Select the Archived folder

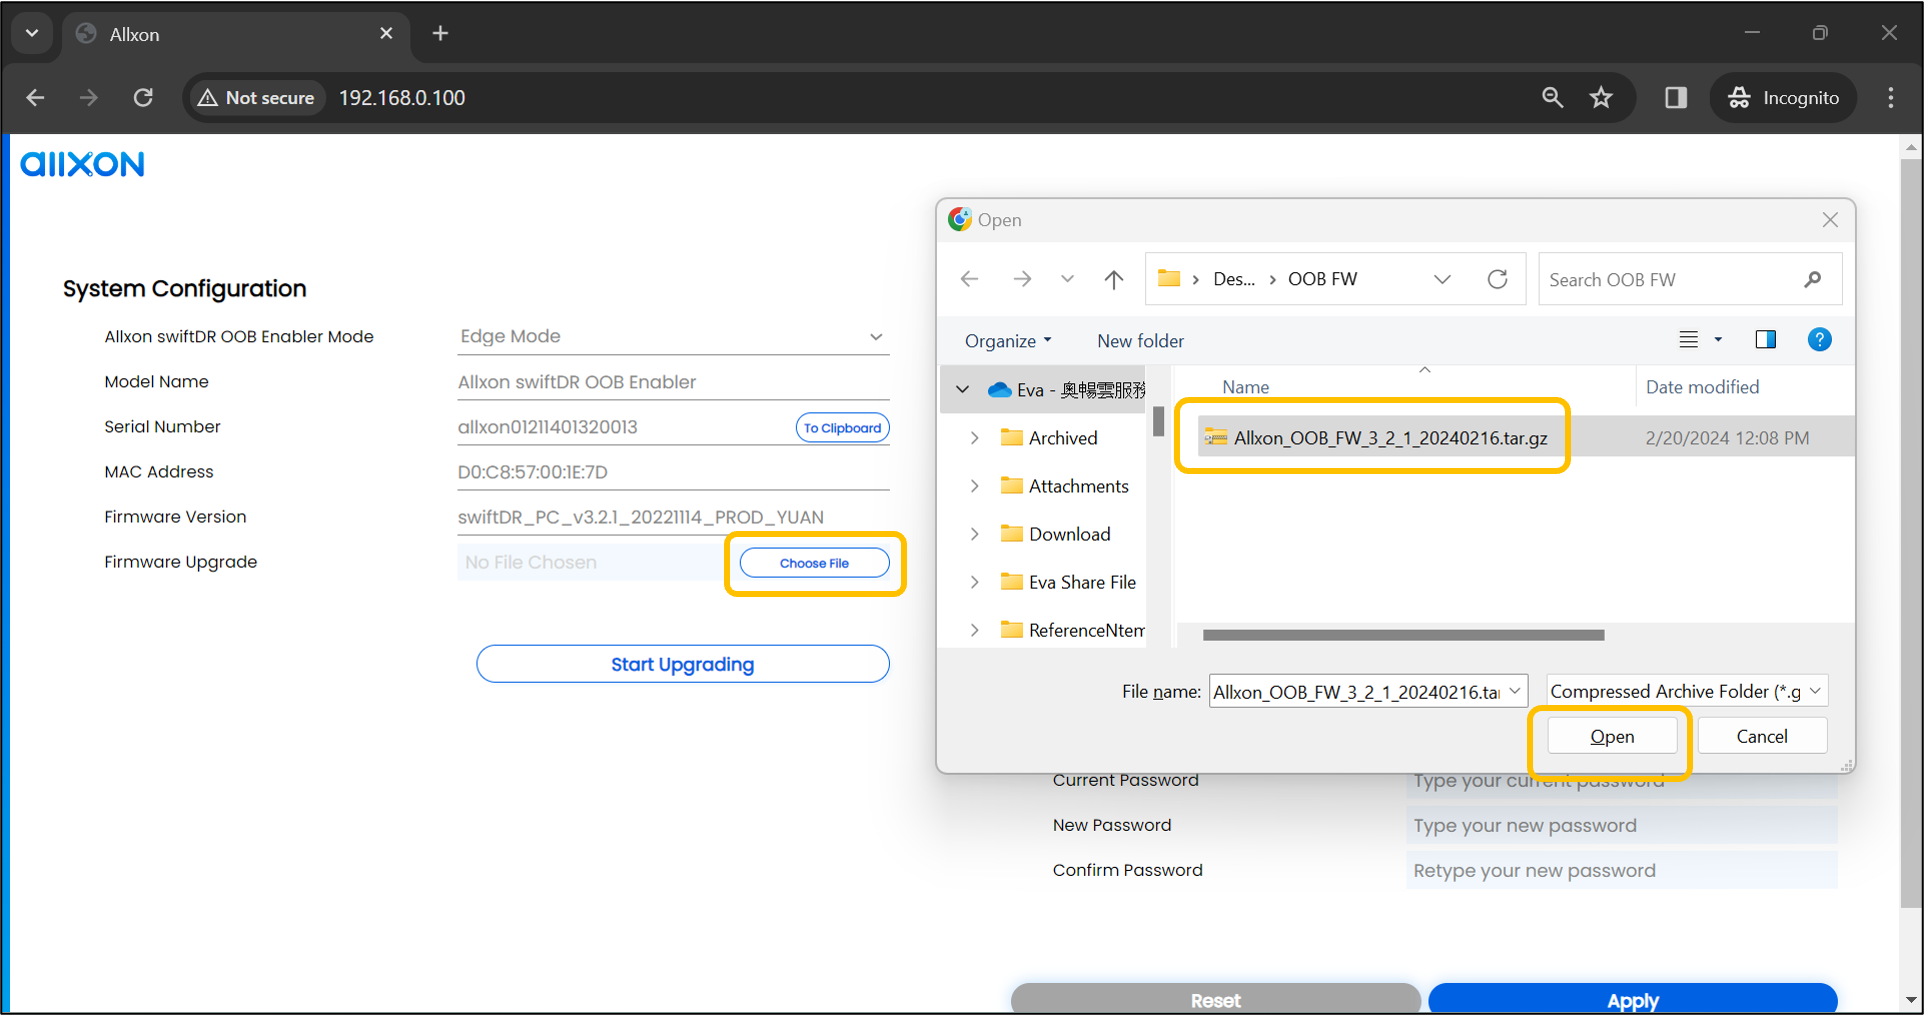(1050, 438)
